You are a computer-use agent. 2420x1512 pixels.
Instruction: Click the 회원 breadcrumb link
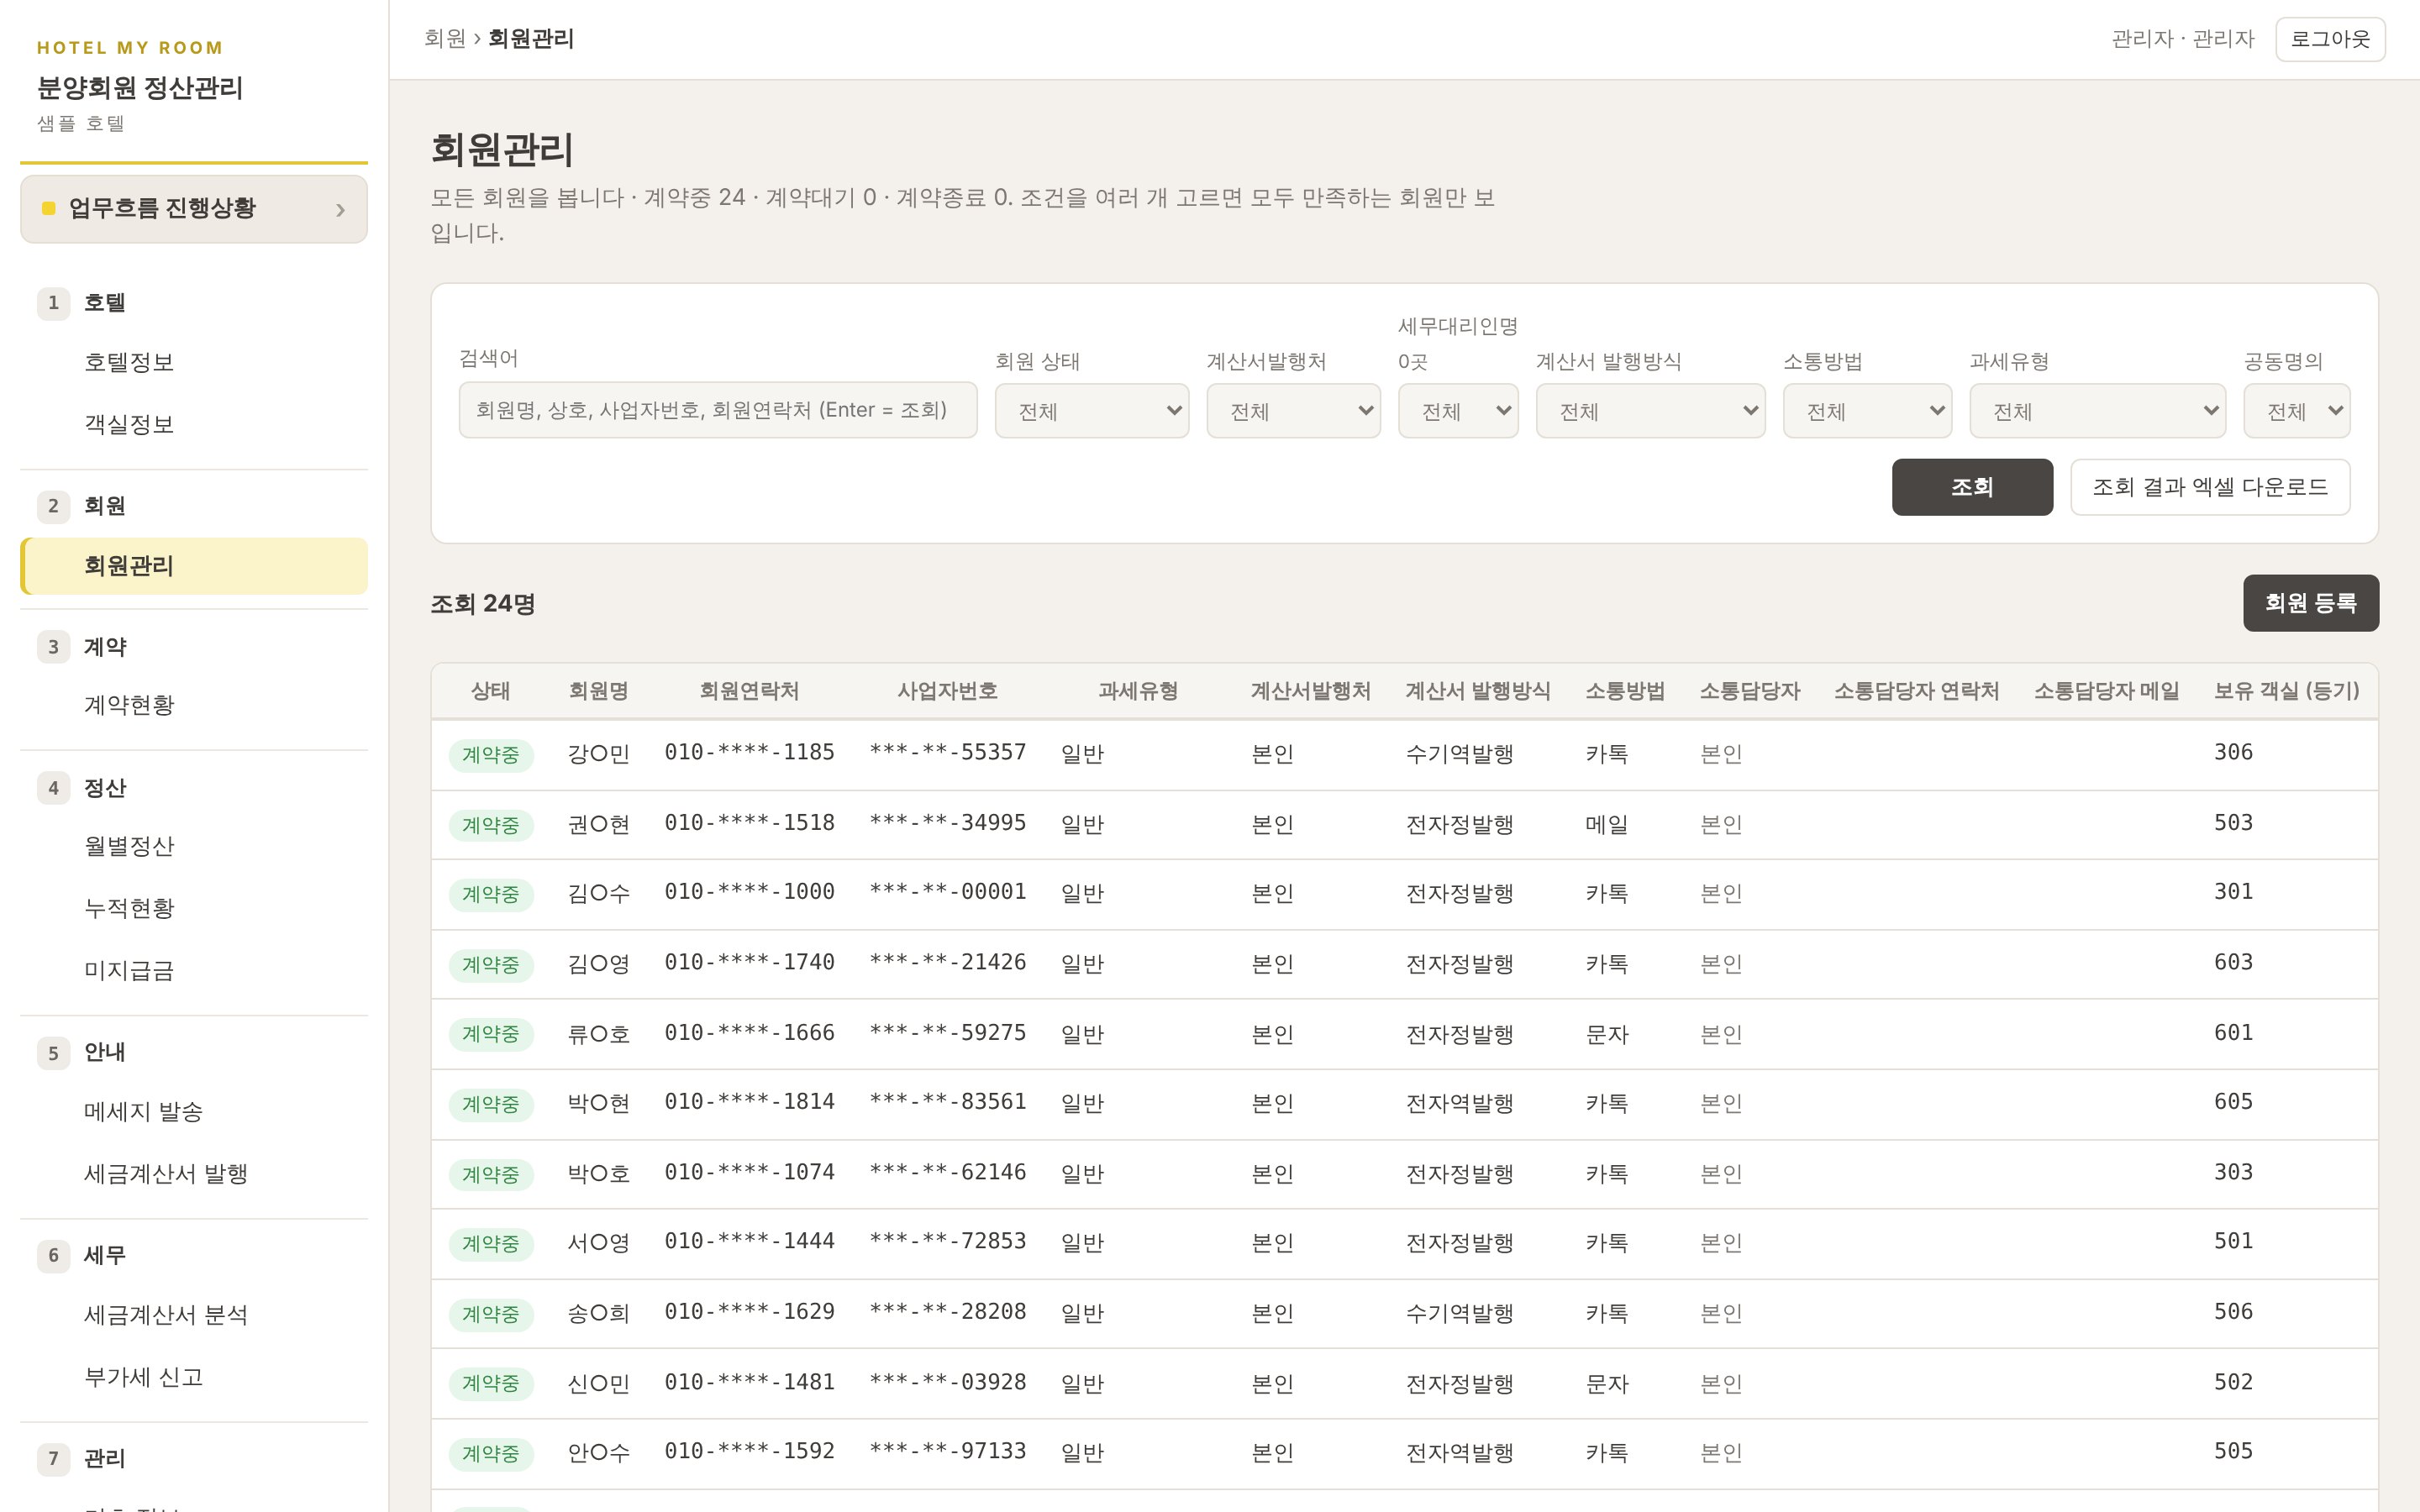445,38
